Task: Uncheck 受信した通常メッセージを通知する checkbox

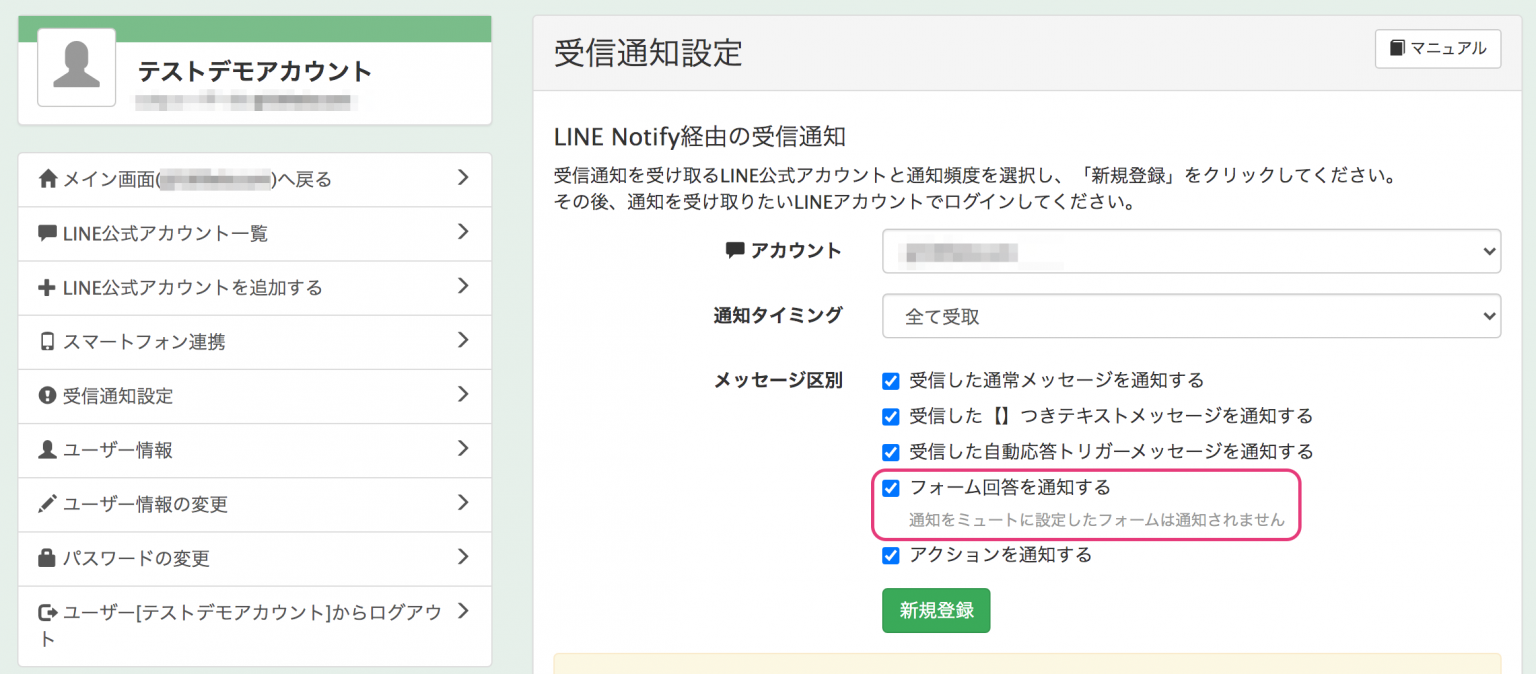Action: 890,381
